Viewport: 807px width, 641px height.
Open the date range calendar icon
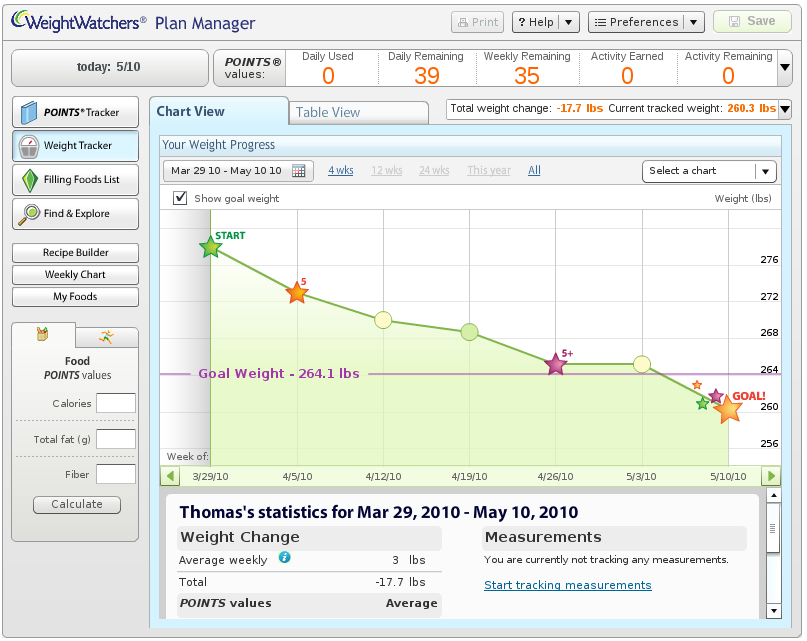click(299, 171)
